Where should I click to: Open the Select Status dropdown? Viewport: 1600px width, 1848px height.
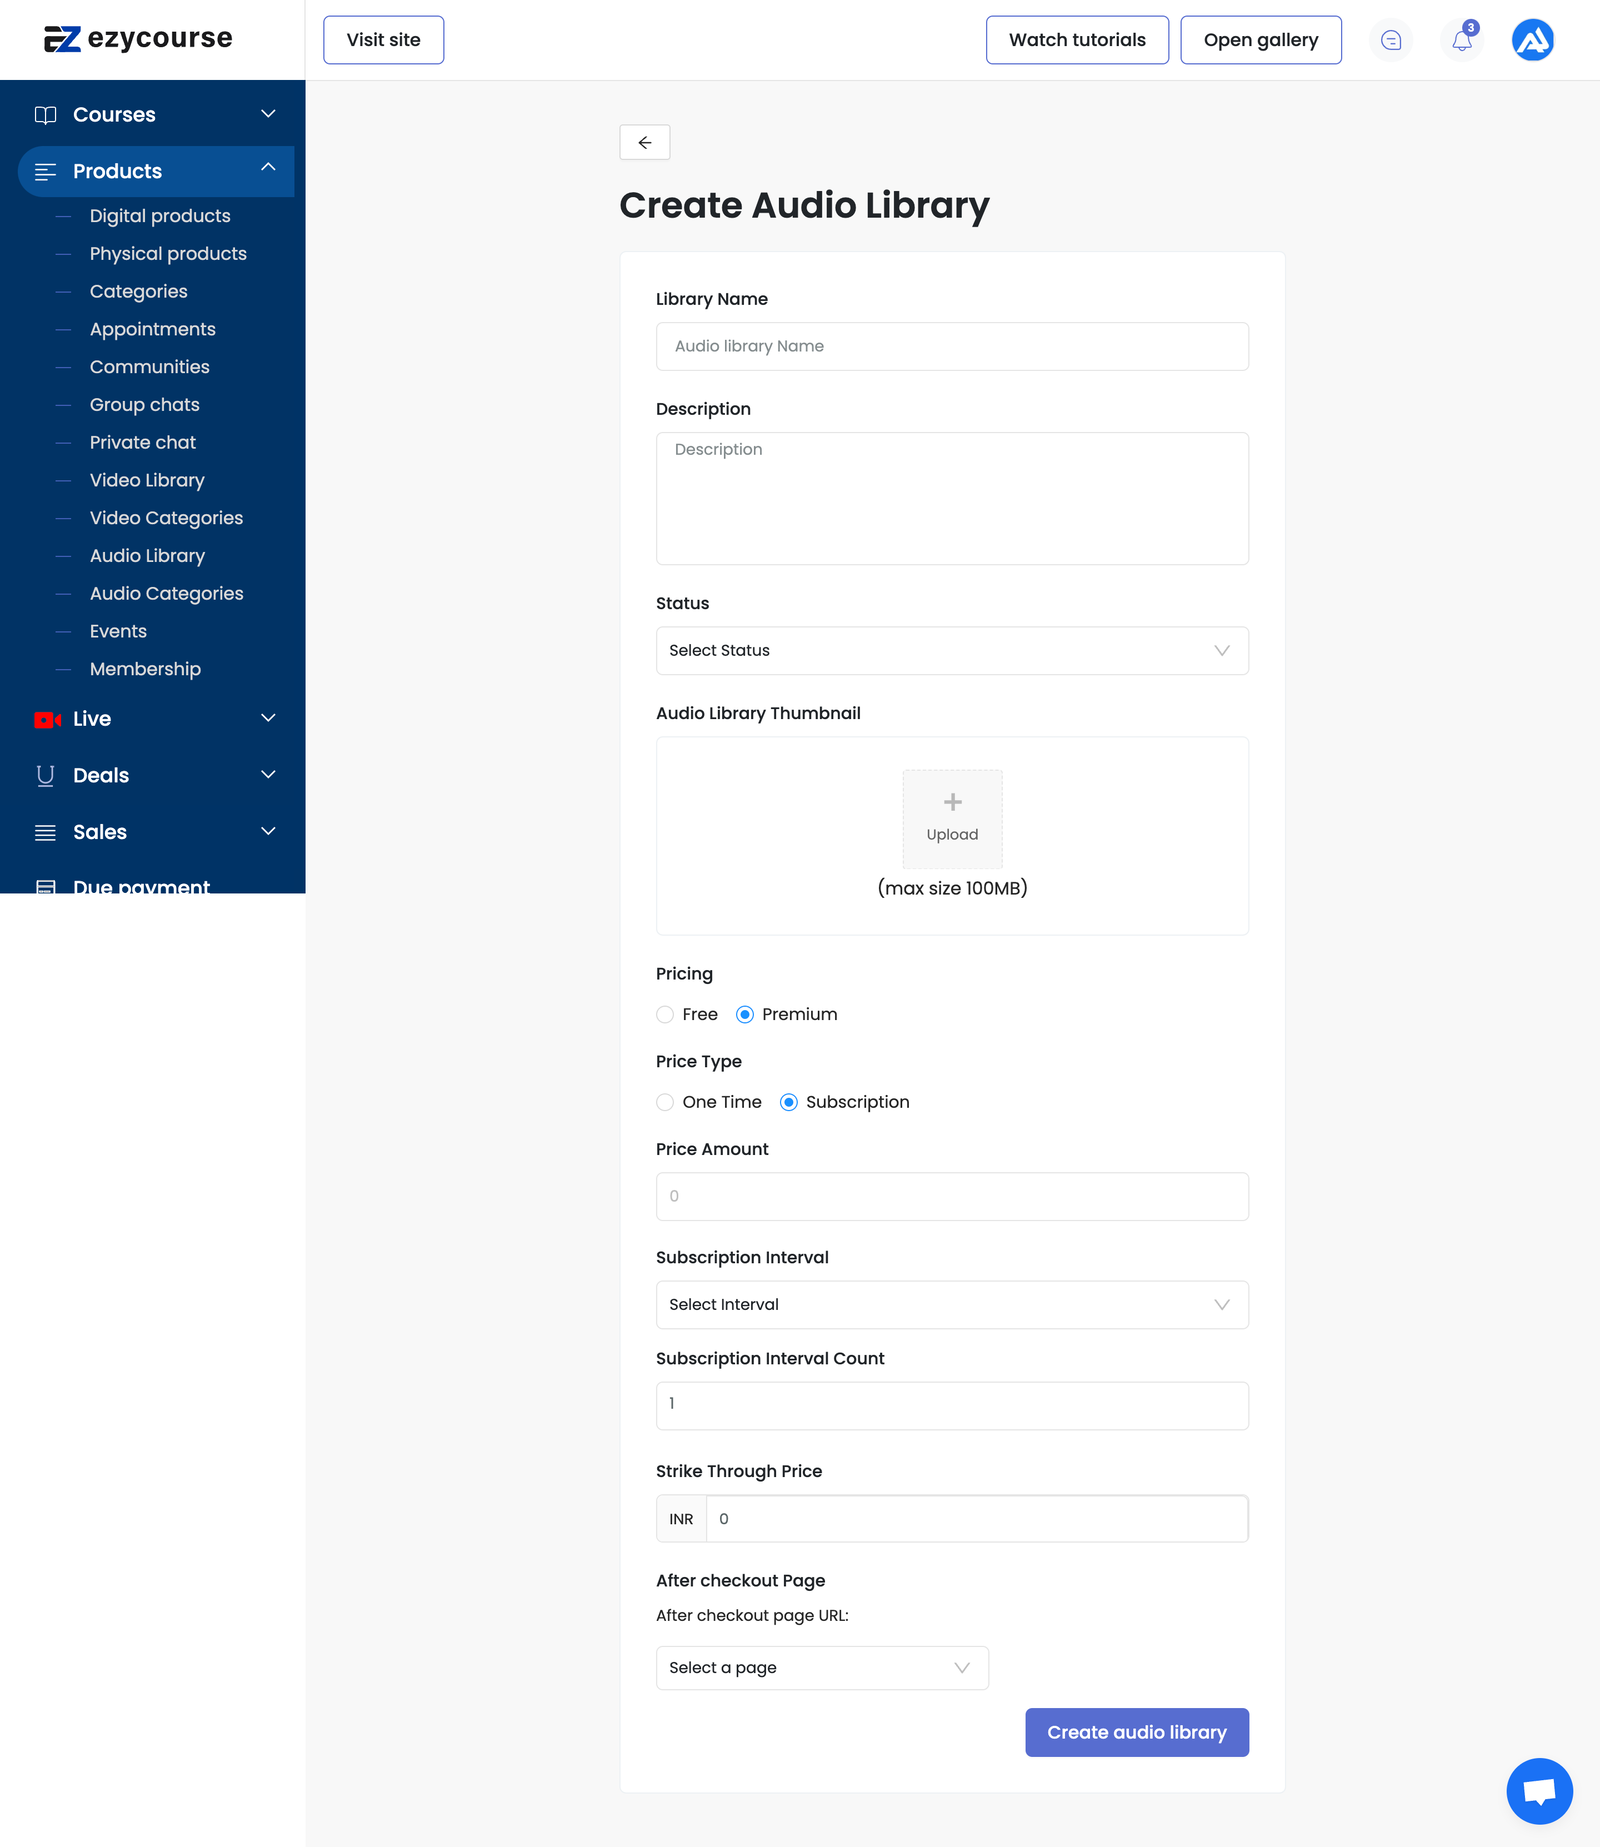(952, 651)
